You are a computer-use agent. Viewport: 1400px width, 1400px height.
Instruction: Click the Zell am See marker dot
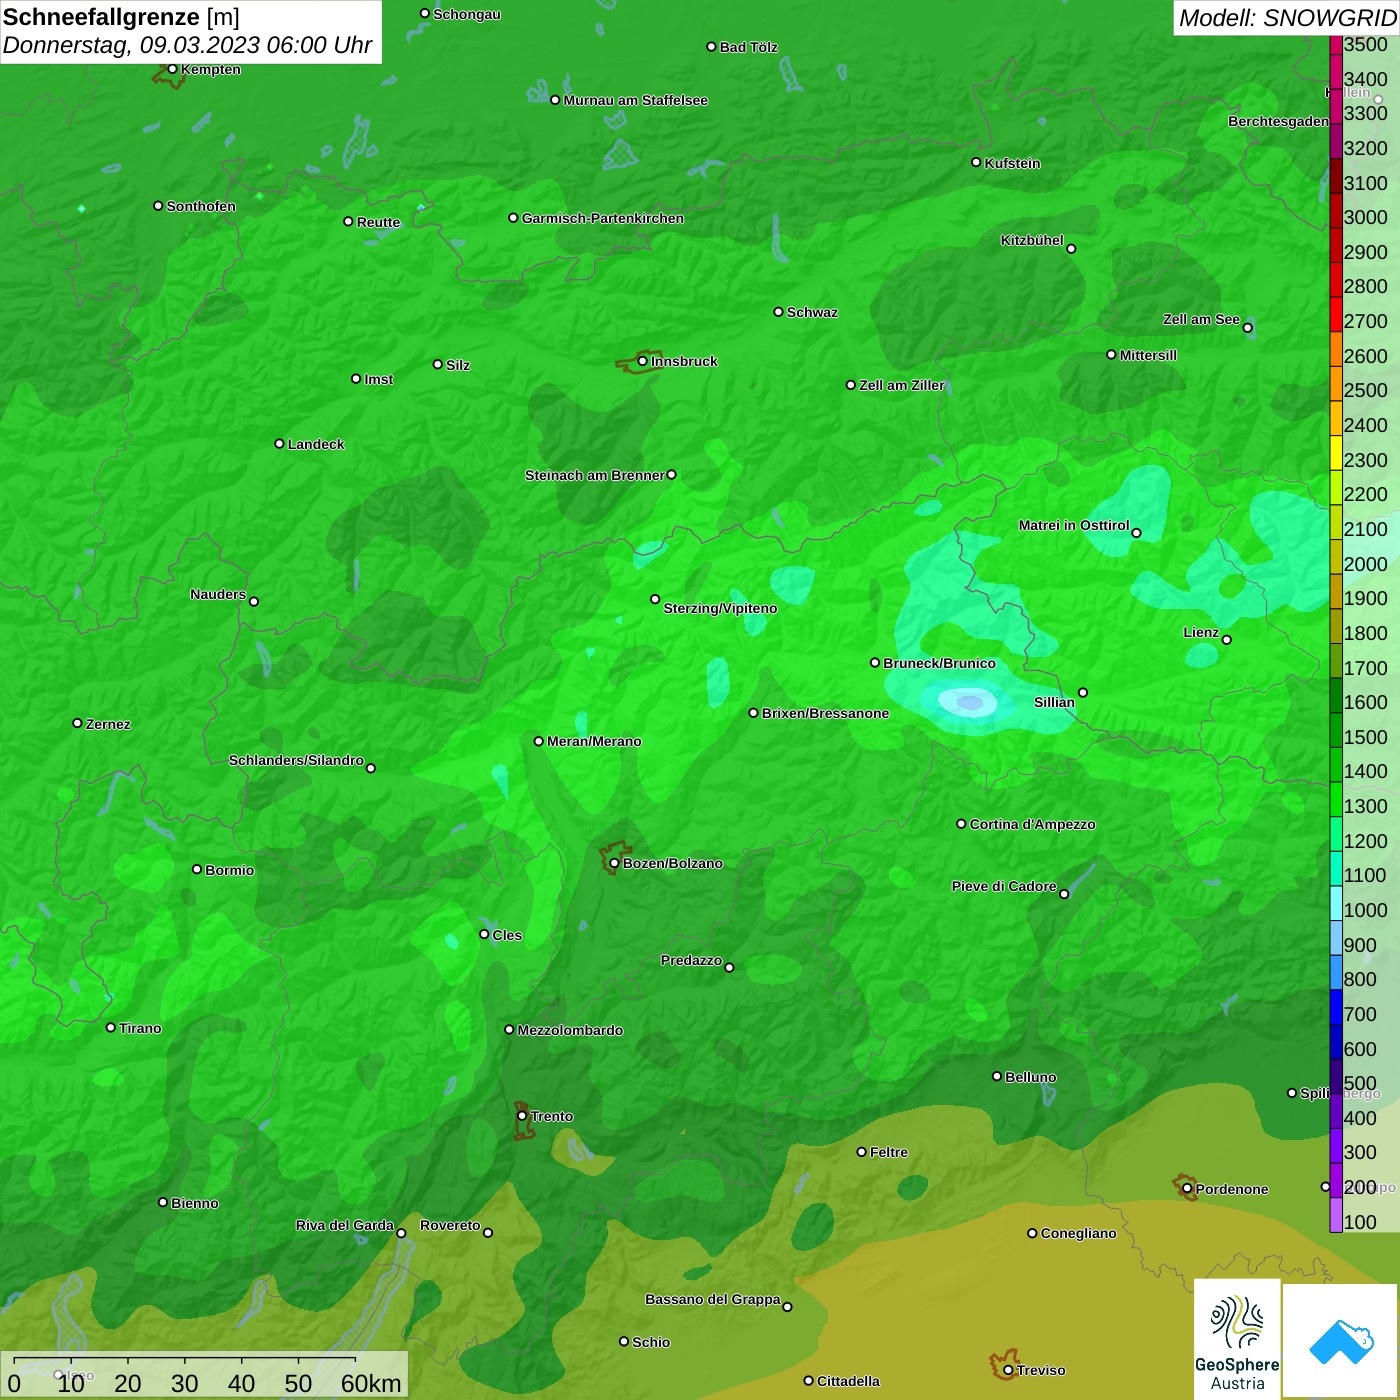pyautogui.click(x=1247, y=328)
